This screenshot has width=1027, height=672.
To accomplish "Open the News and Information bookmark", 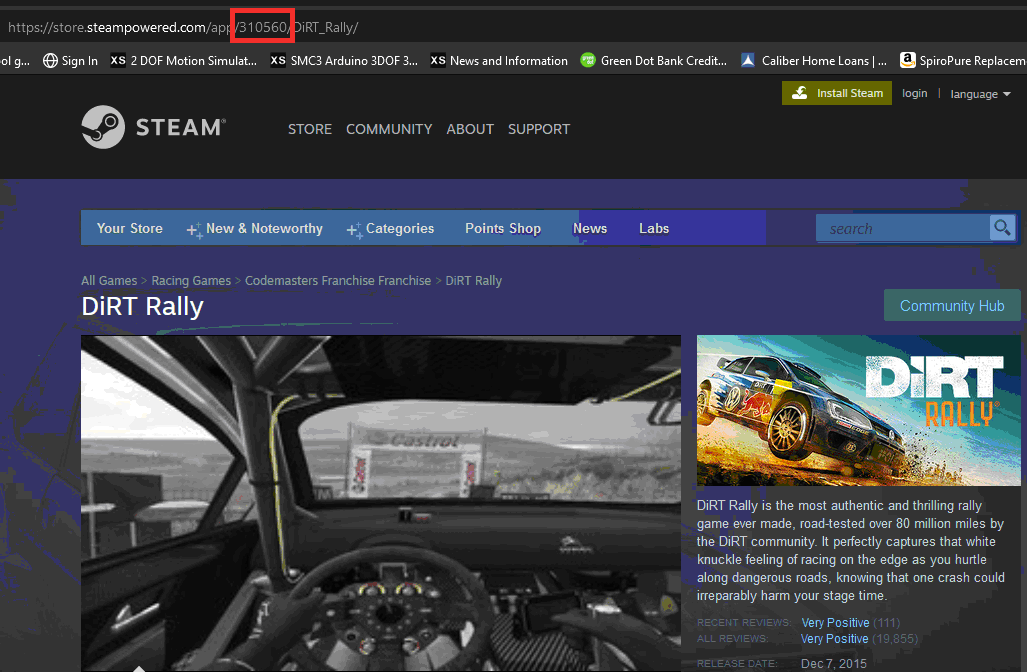I will click(x=499, y=61).
